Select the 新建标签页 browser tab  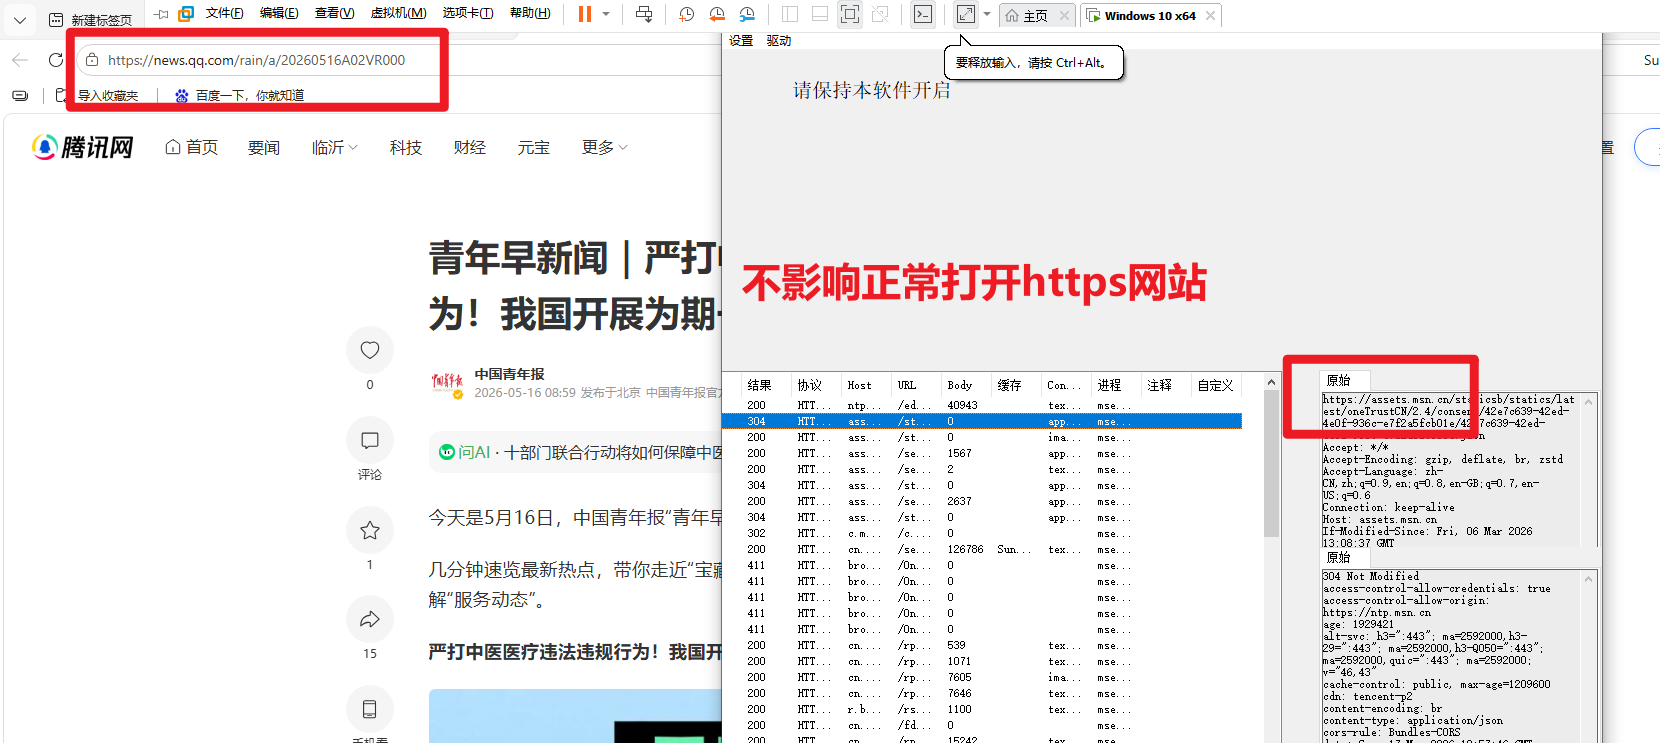coord(92,20)
